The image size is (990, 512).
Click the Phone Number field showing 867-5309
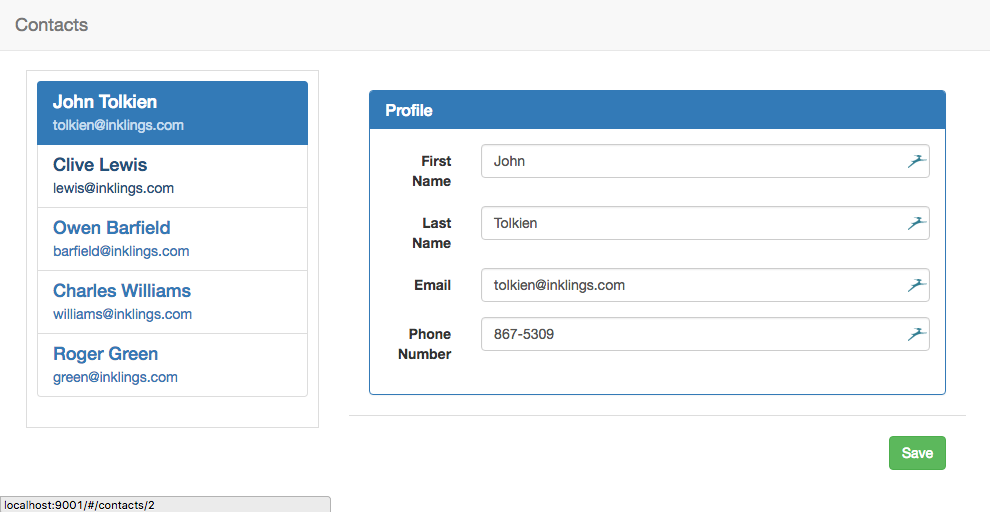(x=705, y=334)
